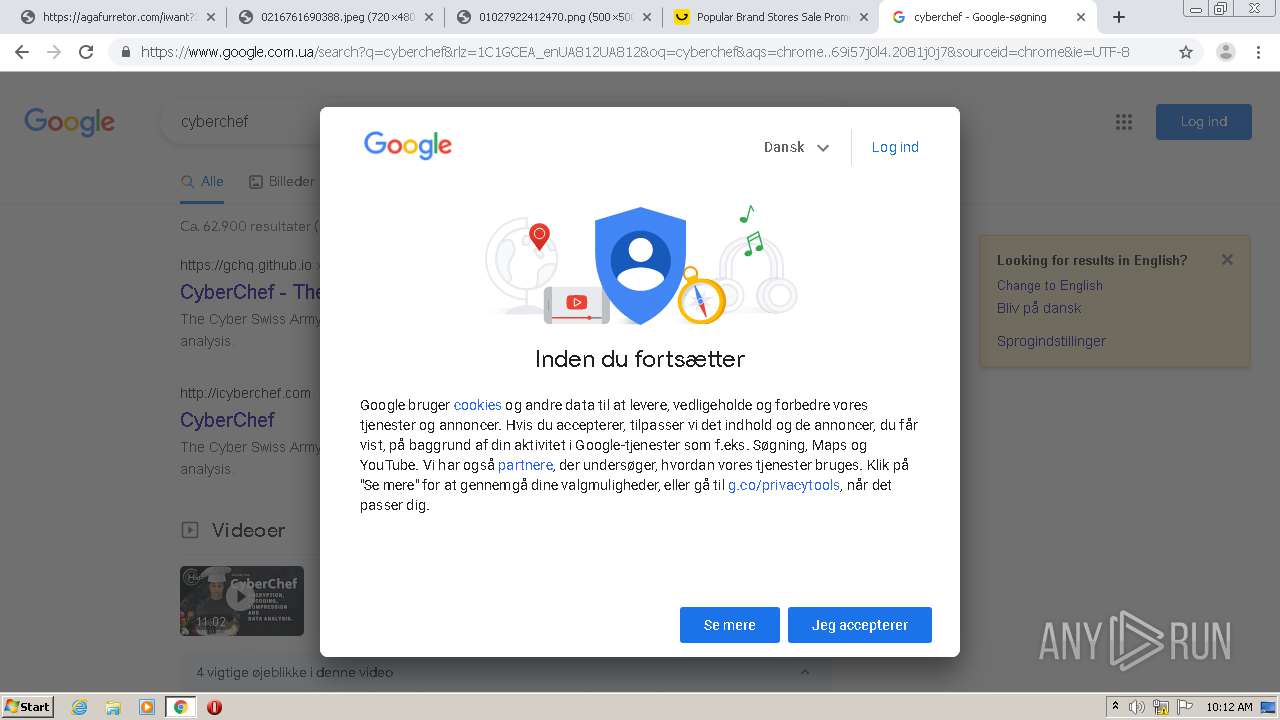The height and width of the screenshot is (720, 1280).
Task: Open the CyberChef - The result from gchq.github.io
Action: 250,292
